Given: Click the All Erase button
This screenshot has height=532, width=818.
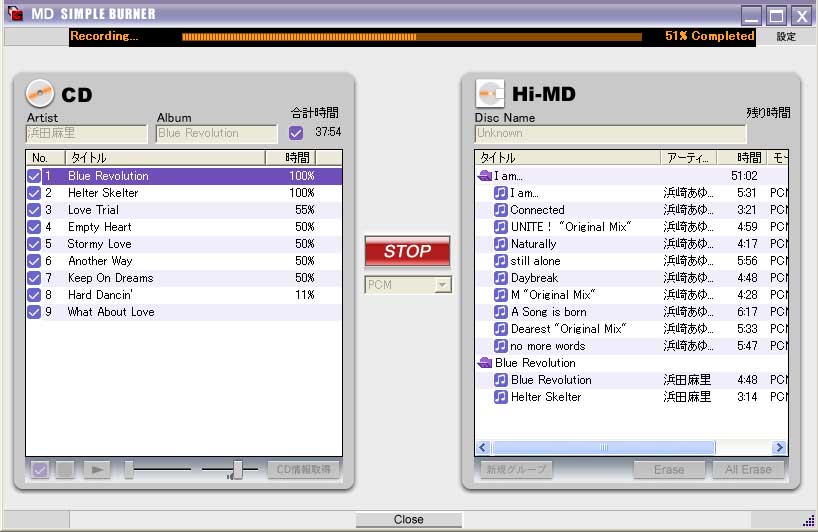Looking at the screenshot, I should pyautogui.click(x=748, y=469).
